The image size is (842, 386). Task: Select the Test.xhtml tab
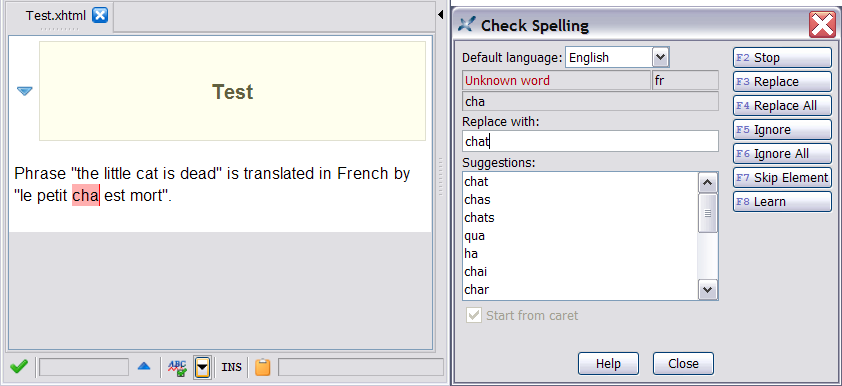pos(56,16)
